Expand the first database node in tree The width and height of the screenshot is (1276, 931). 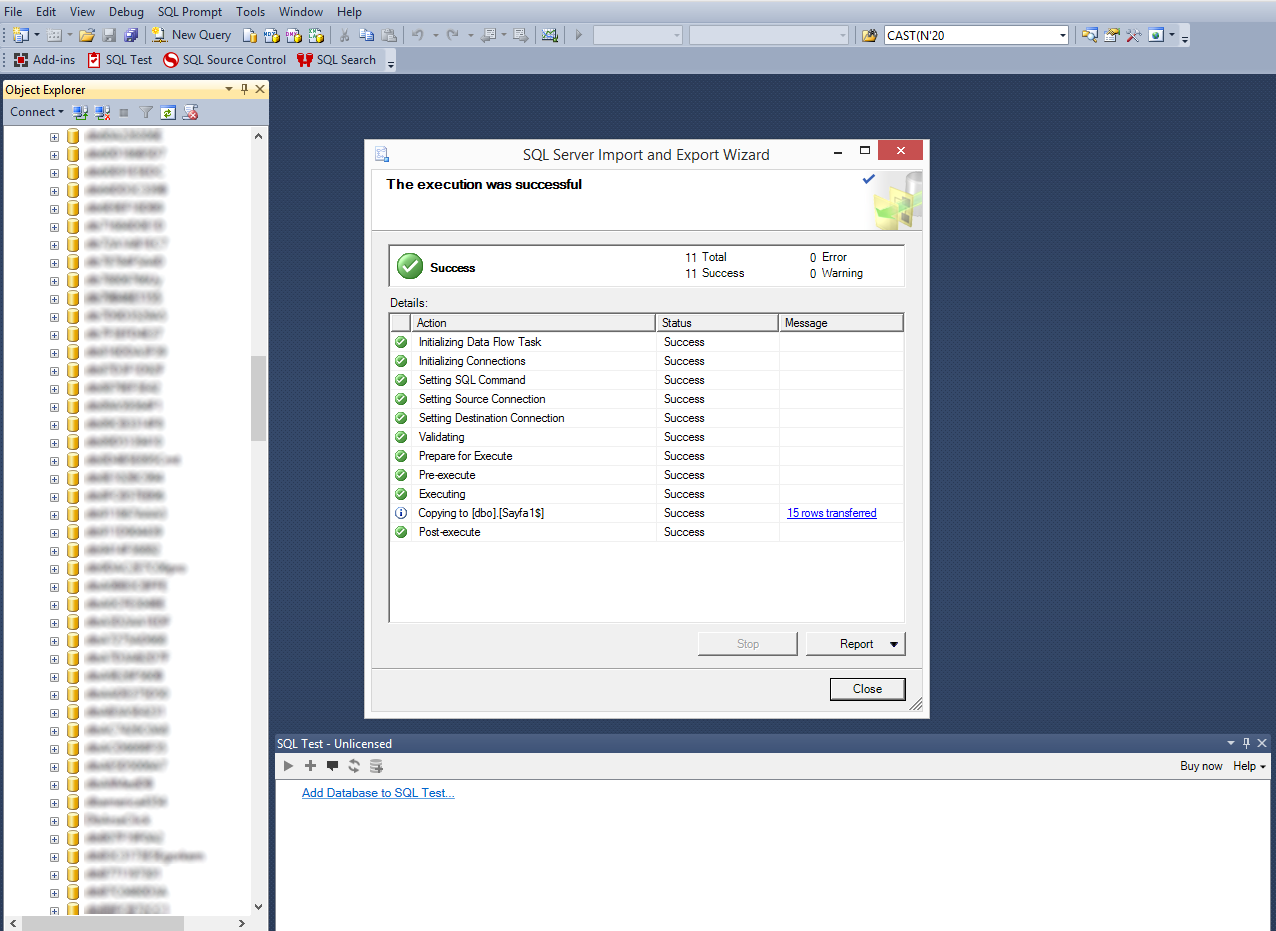(54, 135)
